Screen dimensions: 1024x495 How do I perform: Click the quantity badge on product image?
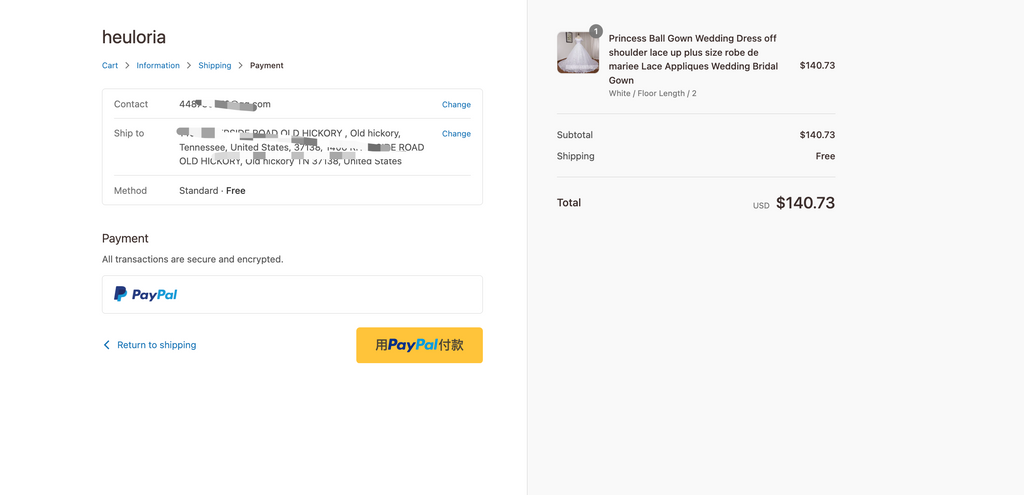[596, 32]
